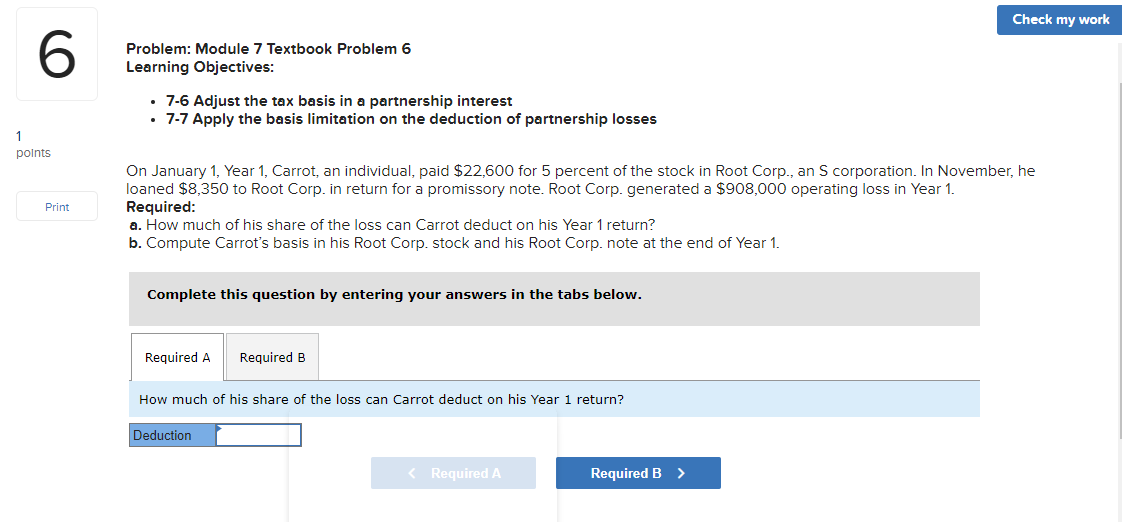Click requirement line a about Carrot's loss deduction

coord(392,224)
